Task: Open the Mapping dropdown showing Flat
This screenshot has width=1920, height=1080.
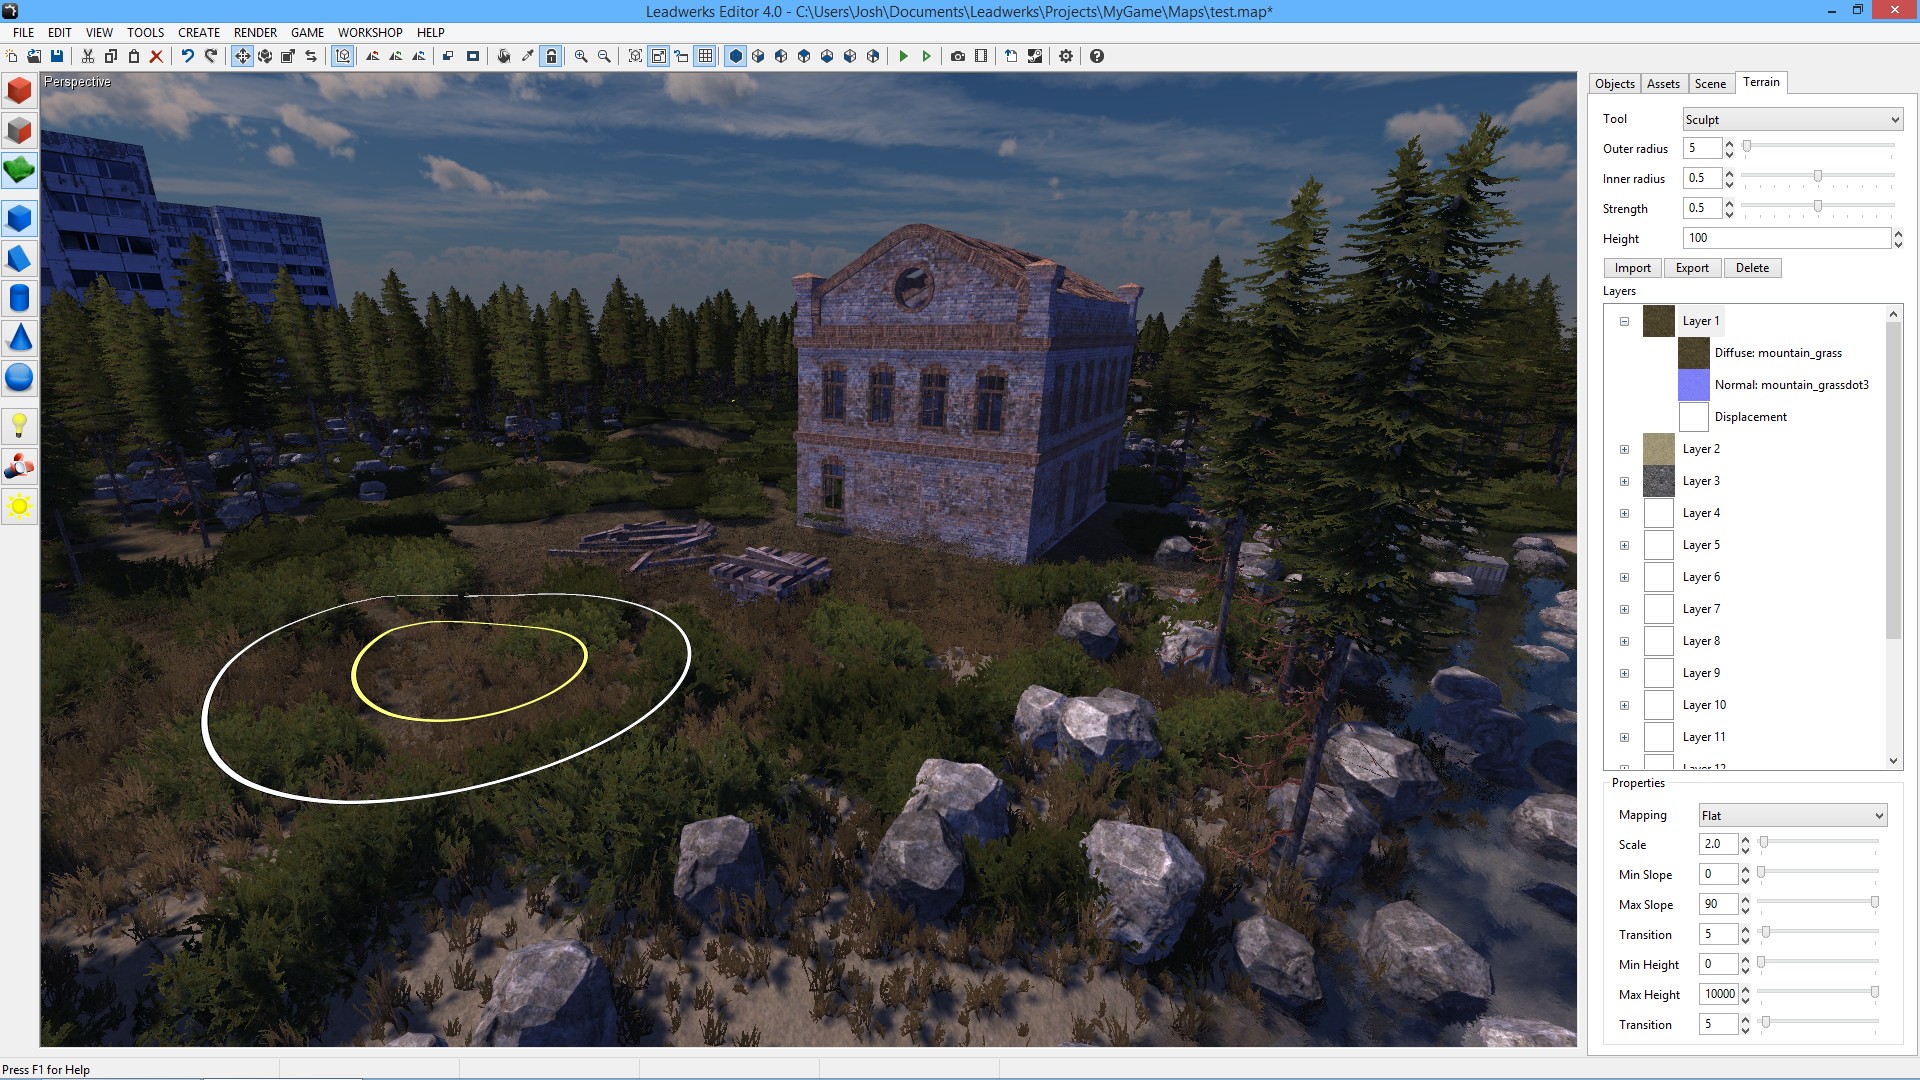Action: point(1790,815)
